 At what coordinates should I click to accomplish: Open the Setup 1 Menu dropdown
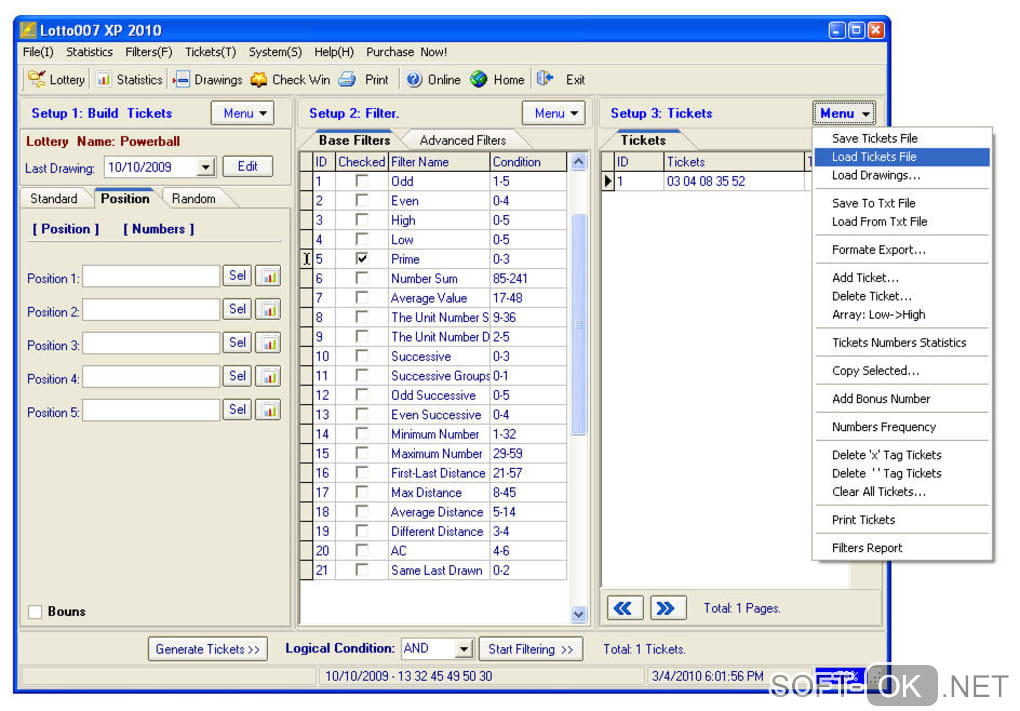[x=243, y=113]
